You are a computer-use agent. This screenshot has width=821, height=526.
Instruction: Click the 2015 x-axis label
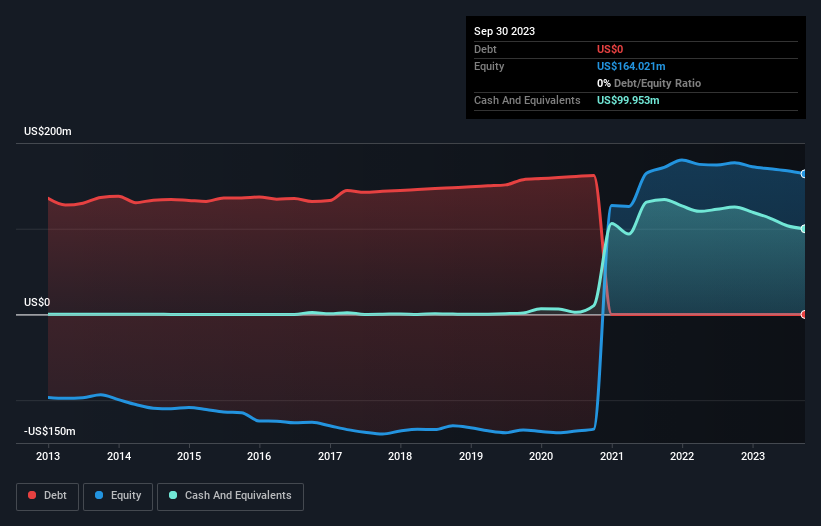(x=189, y=456)
